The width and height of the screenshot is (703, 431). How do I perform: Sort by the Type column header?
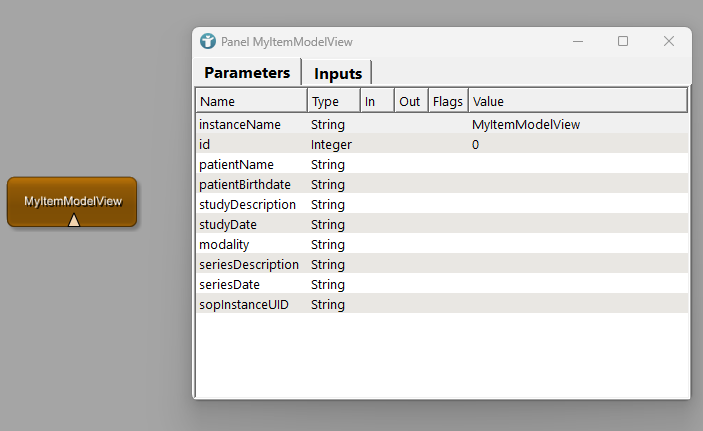332,101
